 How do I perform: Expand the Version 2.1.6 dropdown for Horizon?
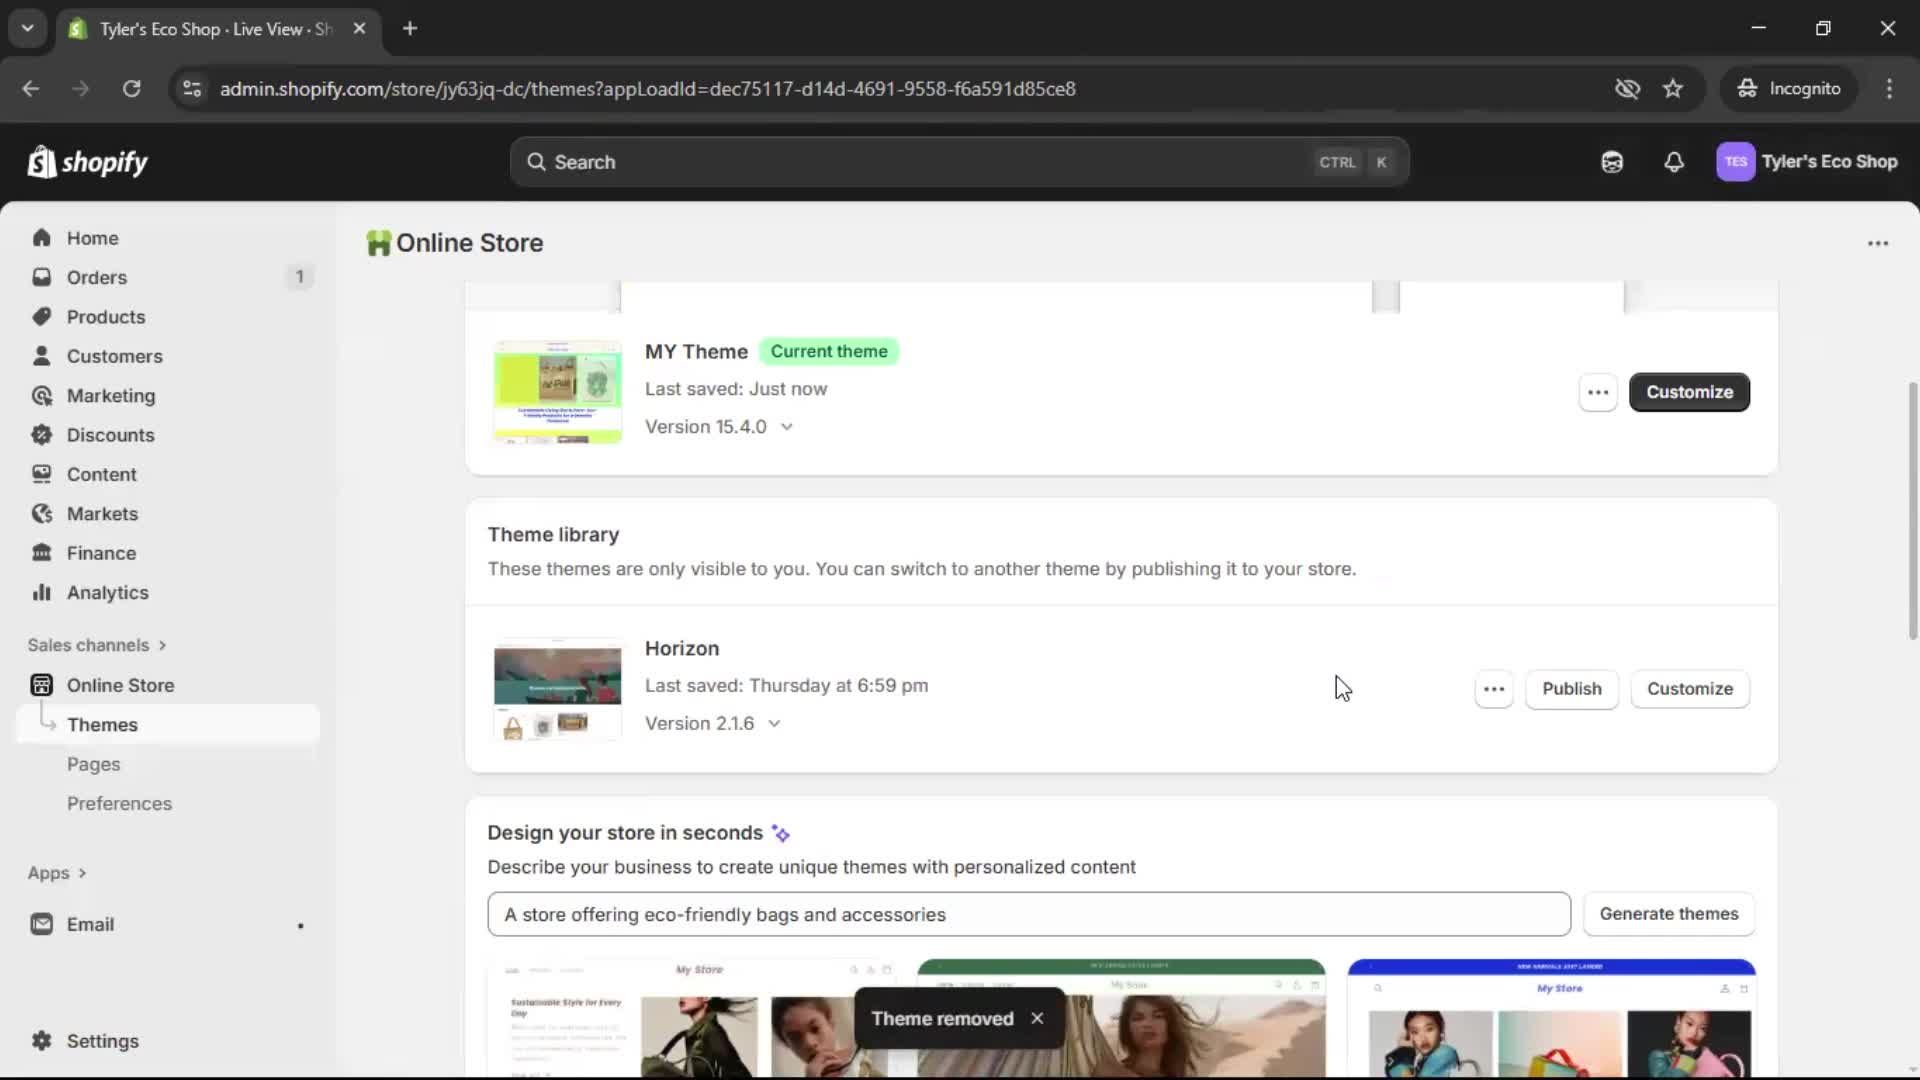click(775, 723)
